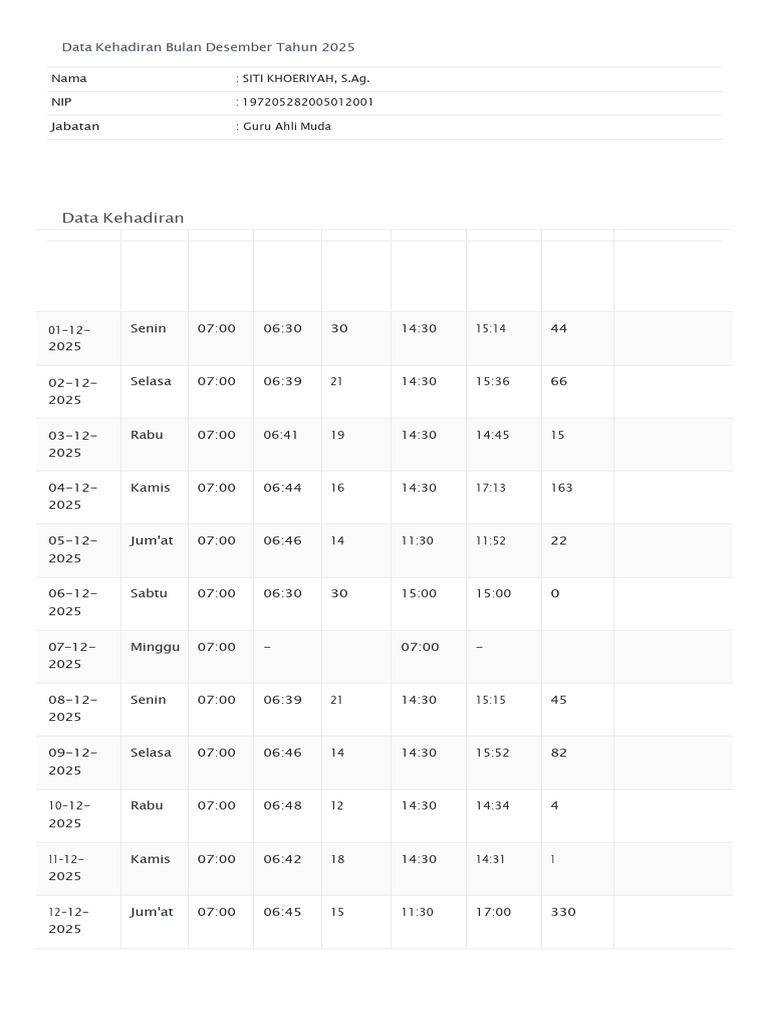Viewport: 768px width, 1024px height.
Task: Click the name SITI KHOERIYAH, S.Ag.
Action: 306,78
